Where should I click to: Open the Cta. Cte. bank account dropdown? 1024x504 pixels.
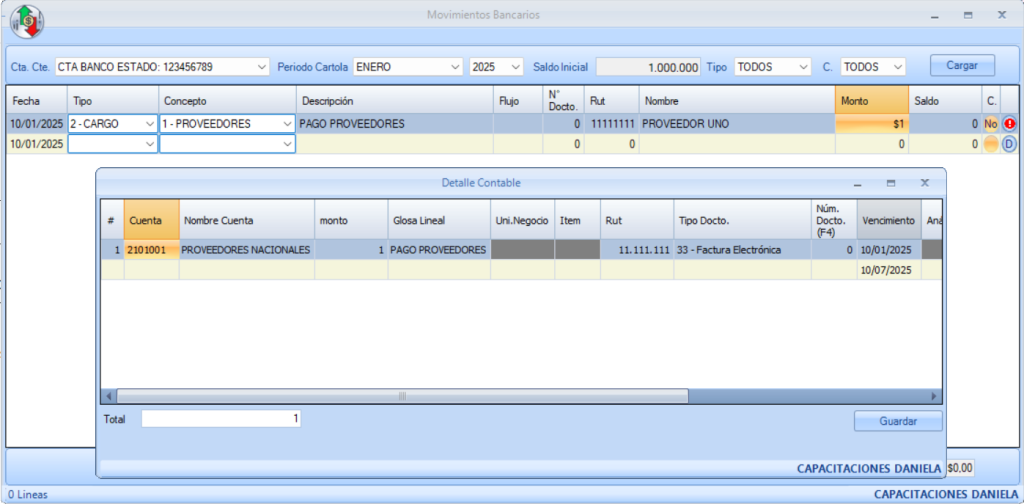262,67
